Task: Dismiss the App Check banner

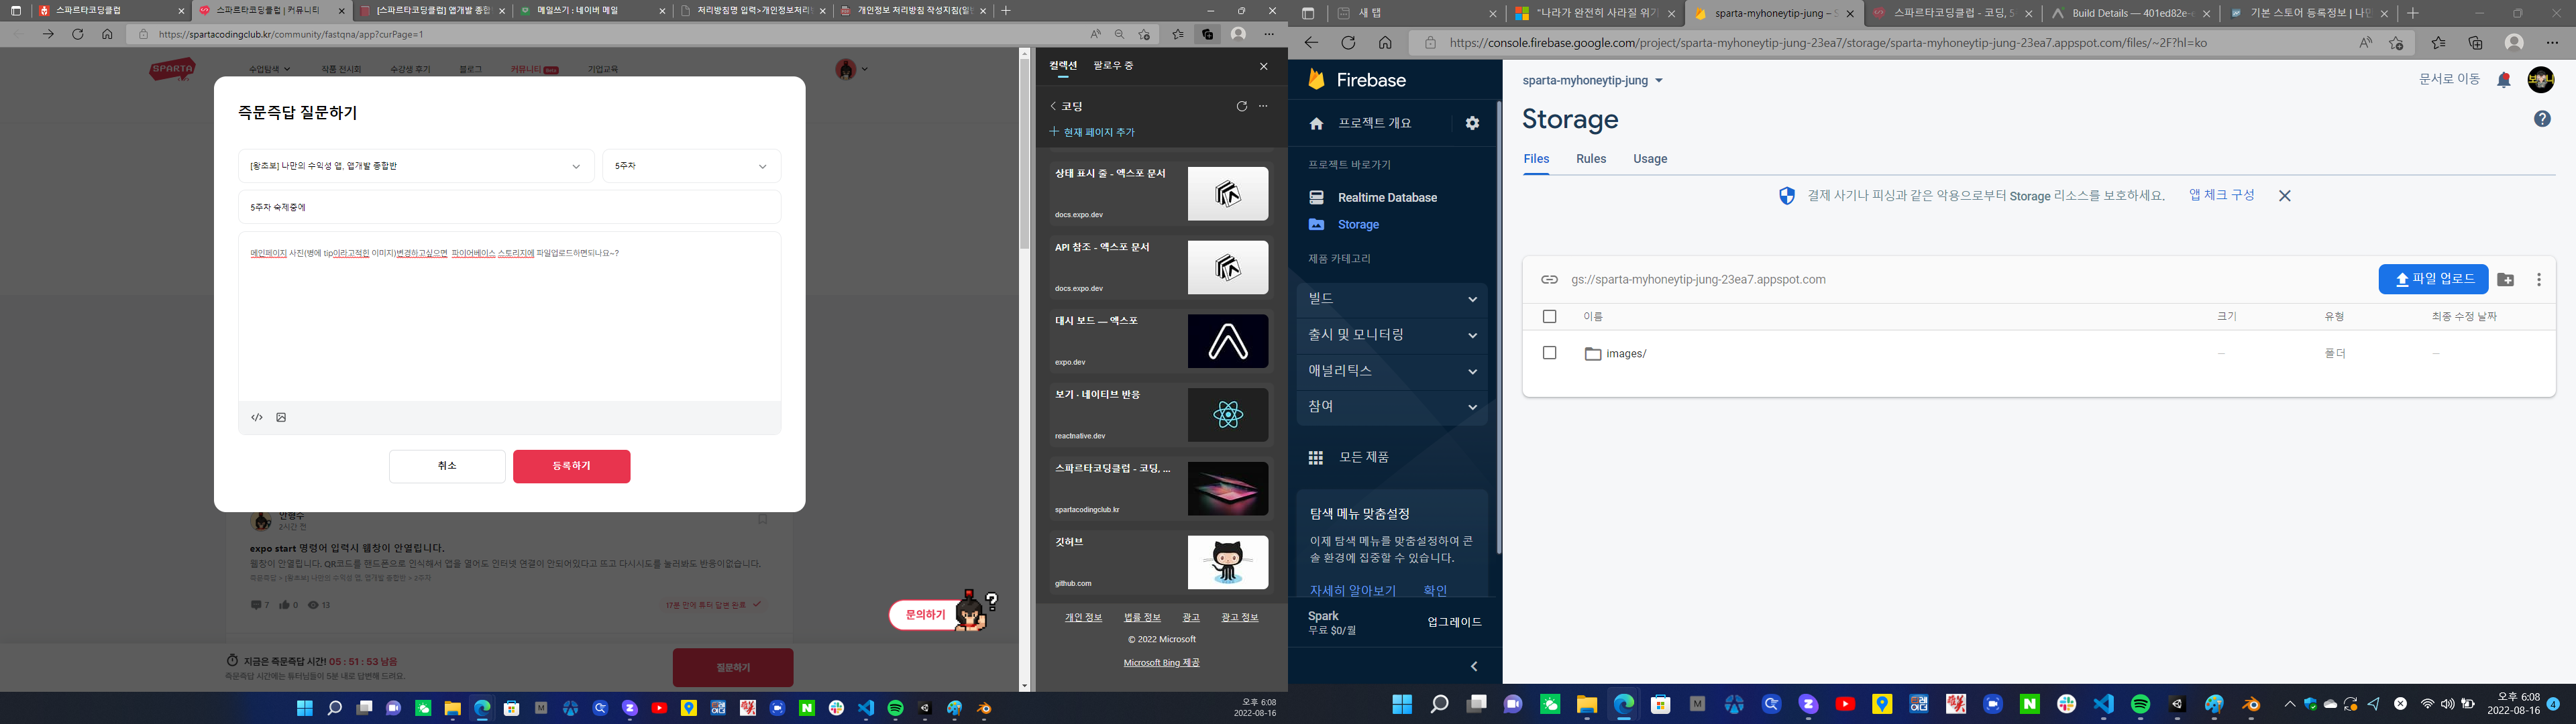Action: 2284,196
